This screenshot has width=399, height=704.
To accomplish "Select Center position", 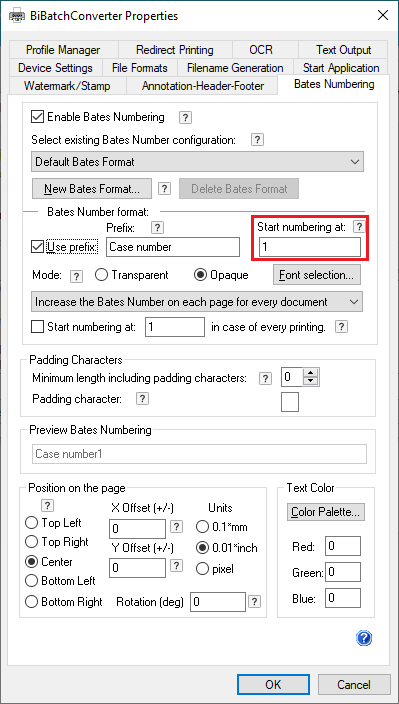I will (31, 562).
